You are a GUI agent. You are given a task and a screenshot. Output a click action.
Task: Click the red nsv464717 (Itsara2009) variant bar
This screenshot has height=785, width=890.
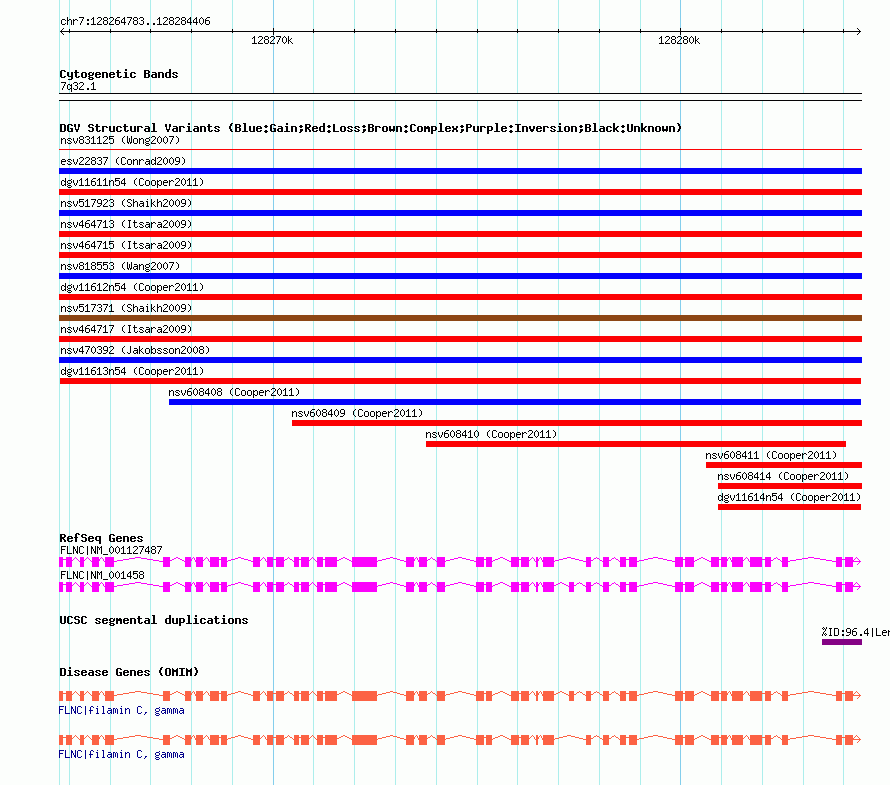coord(460,339)
